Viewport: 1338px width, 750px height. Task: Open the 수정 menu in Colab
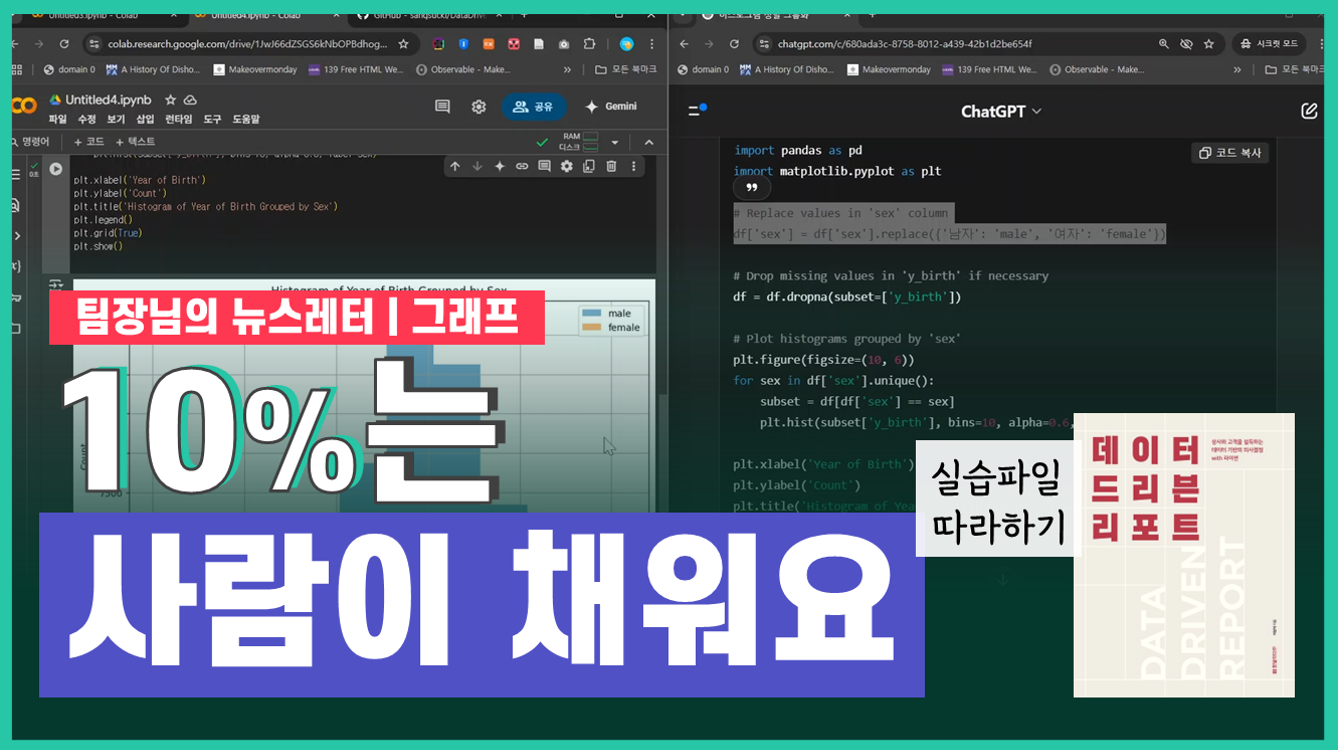point(87,119)
